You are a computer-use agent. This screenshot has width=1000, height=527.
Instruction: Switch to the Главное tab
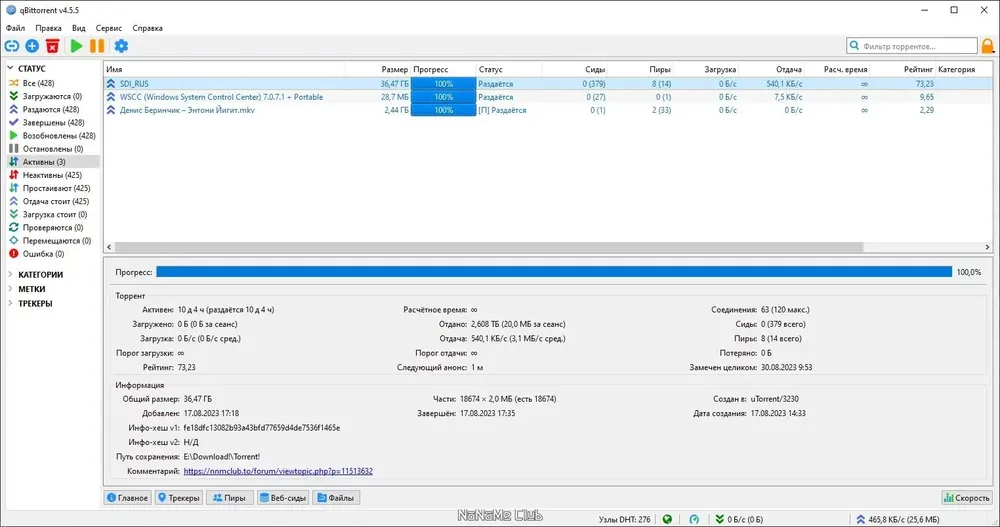pos(128,498)
